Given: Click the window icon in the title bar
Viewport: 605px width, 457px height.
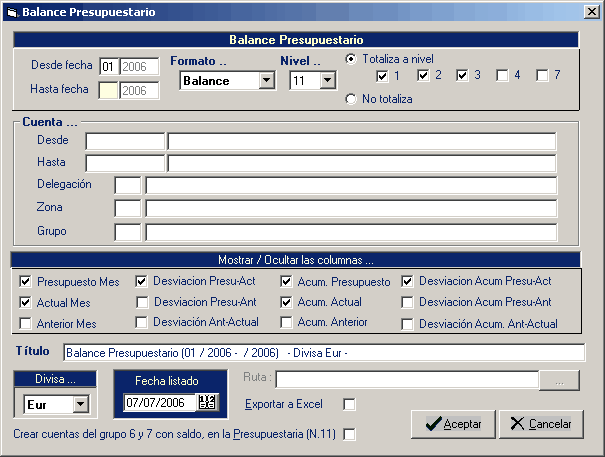Looking at the screenshot, I should tap(12, 12).
